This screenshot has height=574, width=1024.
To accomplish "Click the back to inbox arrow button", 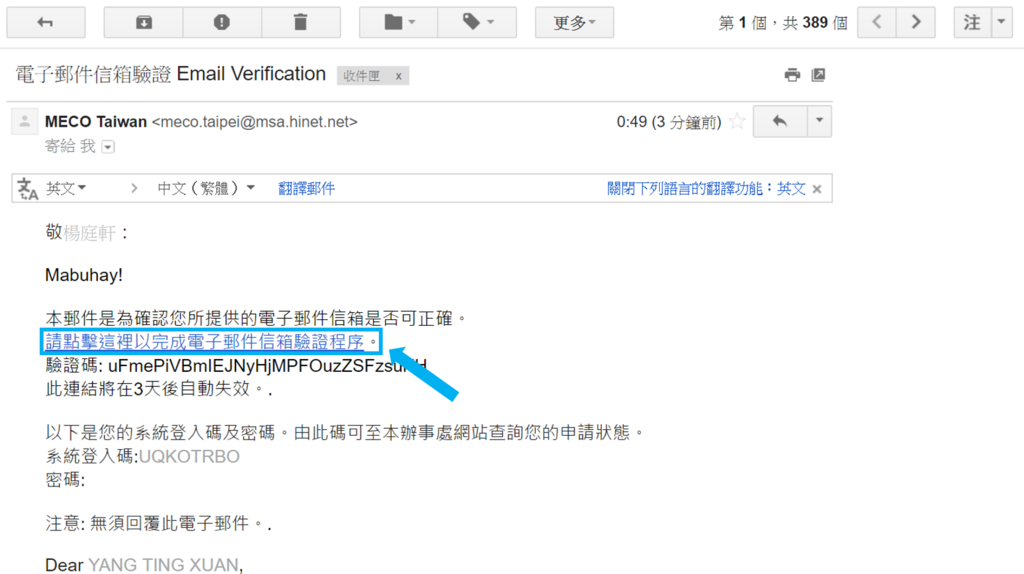I will click(46, 22).
